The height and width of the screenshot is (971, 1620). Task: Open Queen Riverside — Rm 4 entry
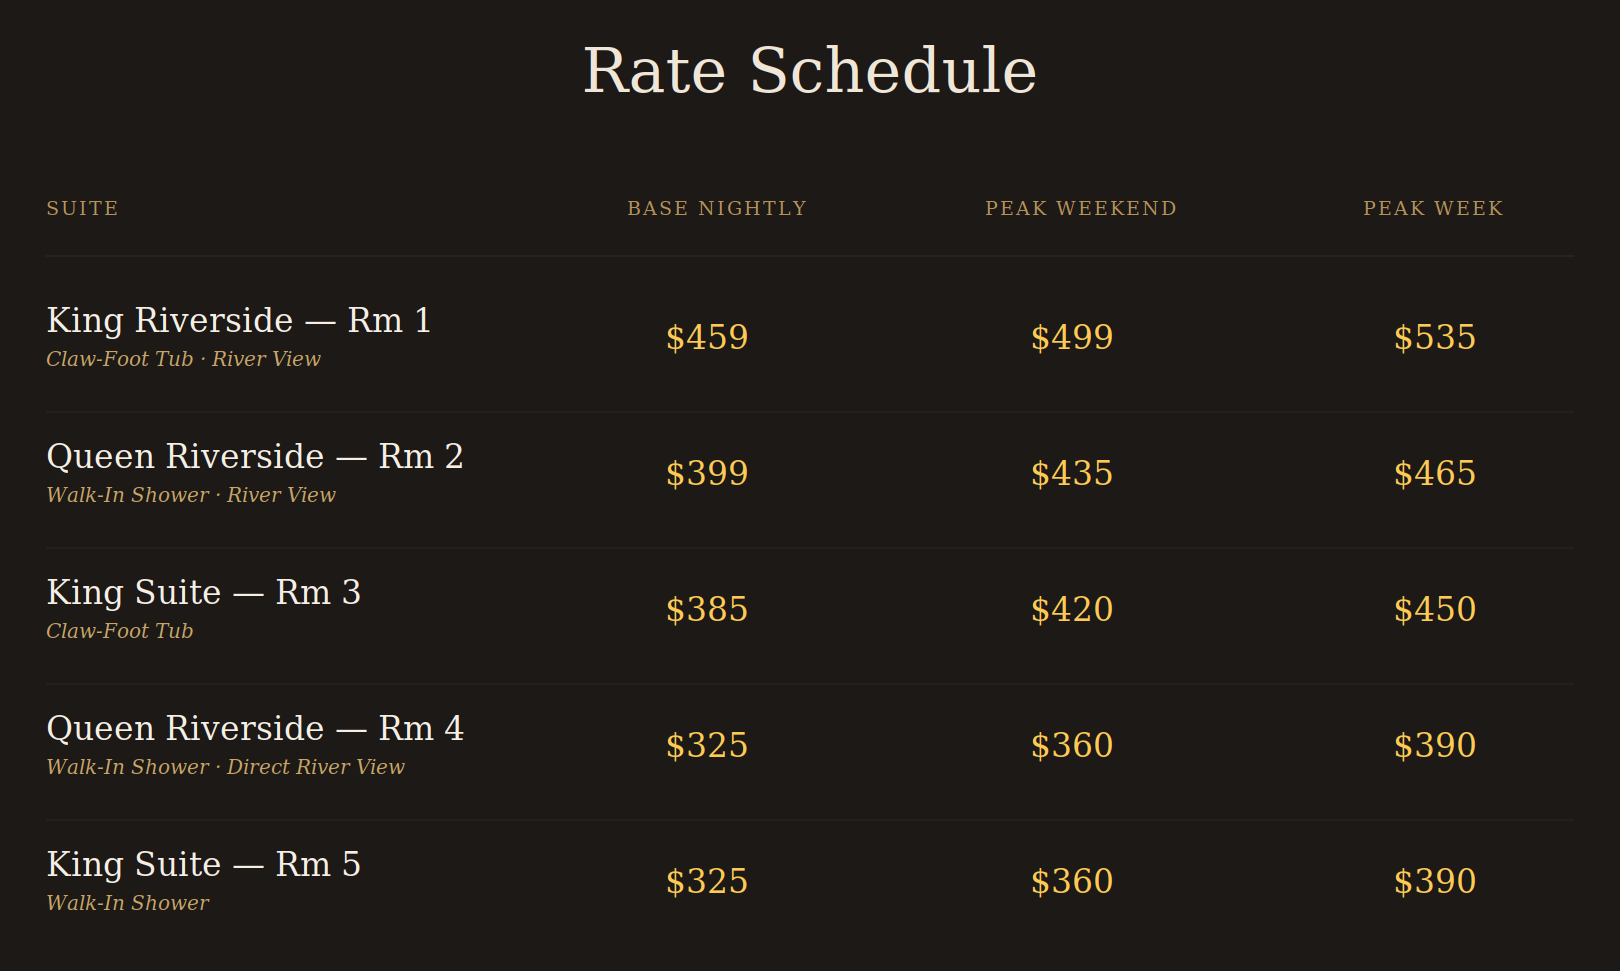coord(255,728)
